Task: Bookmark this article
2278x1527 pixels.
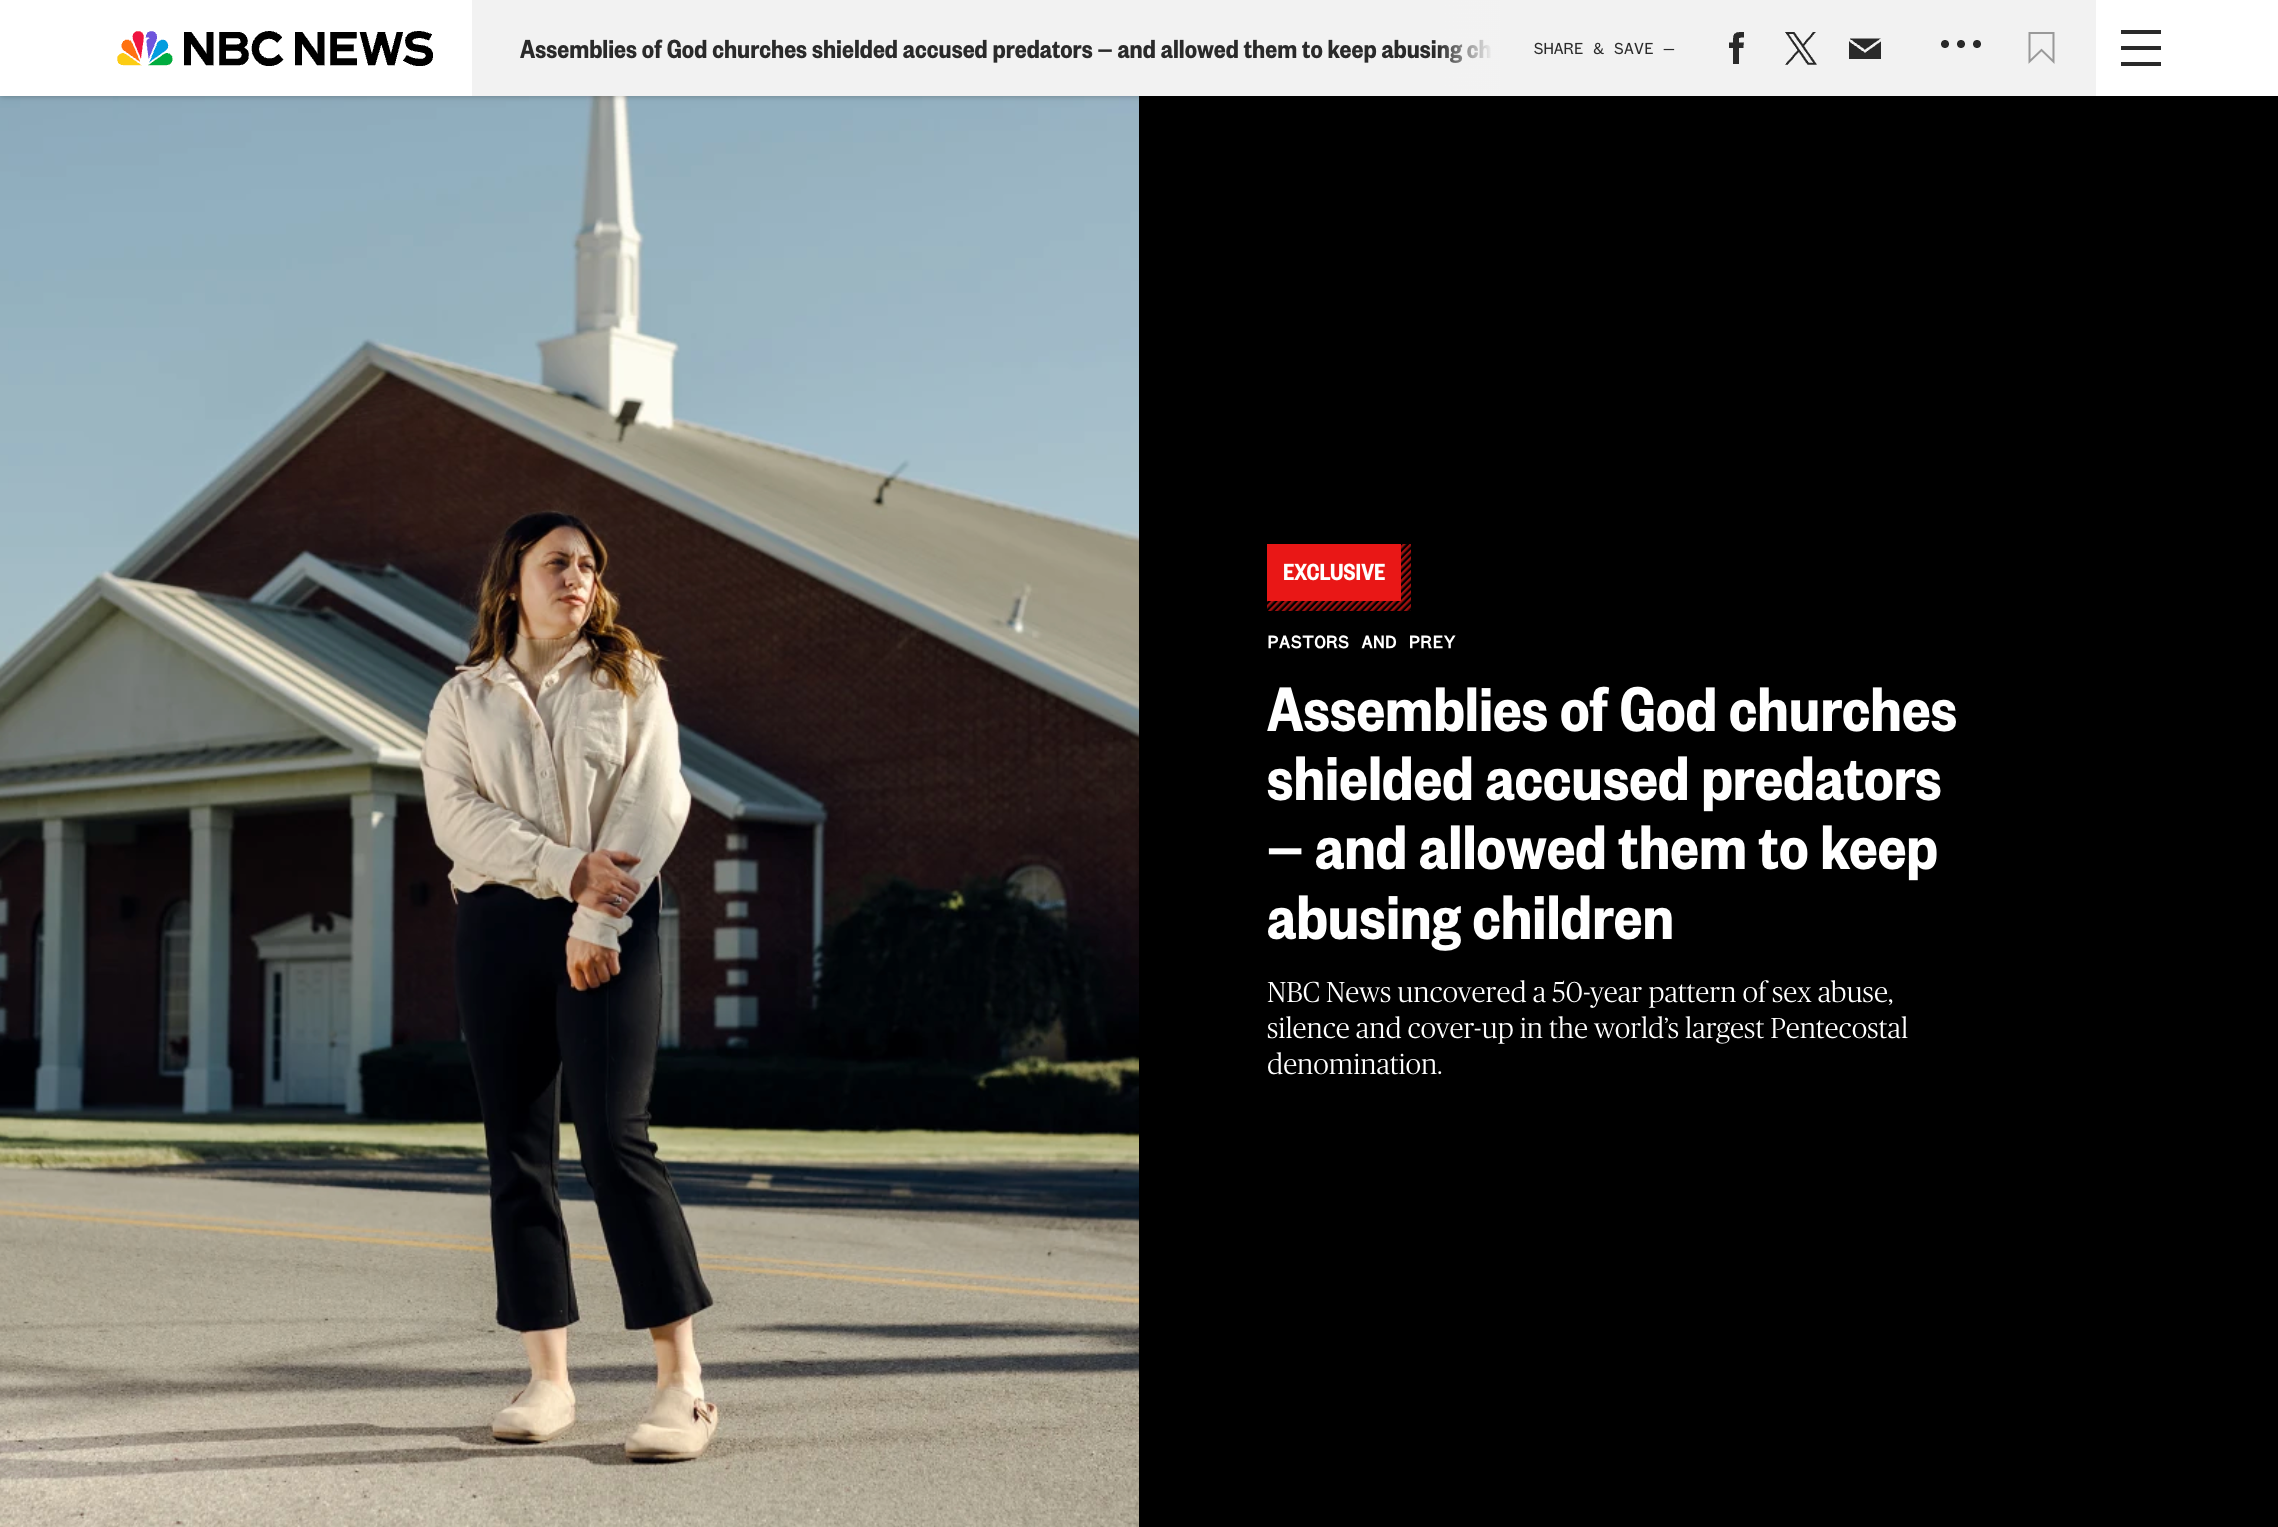Action: pos(2041,48)
